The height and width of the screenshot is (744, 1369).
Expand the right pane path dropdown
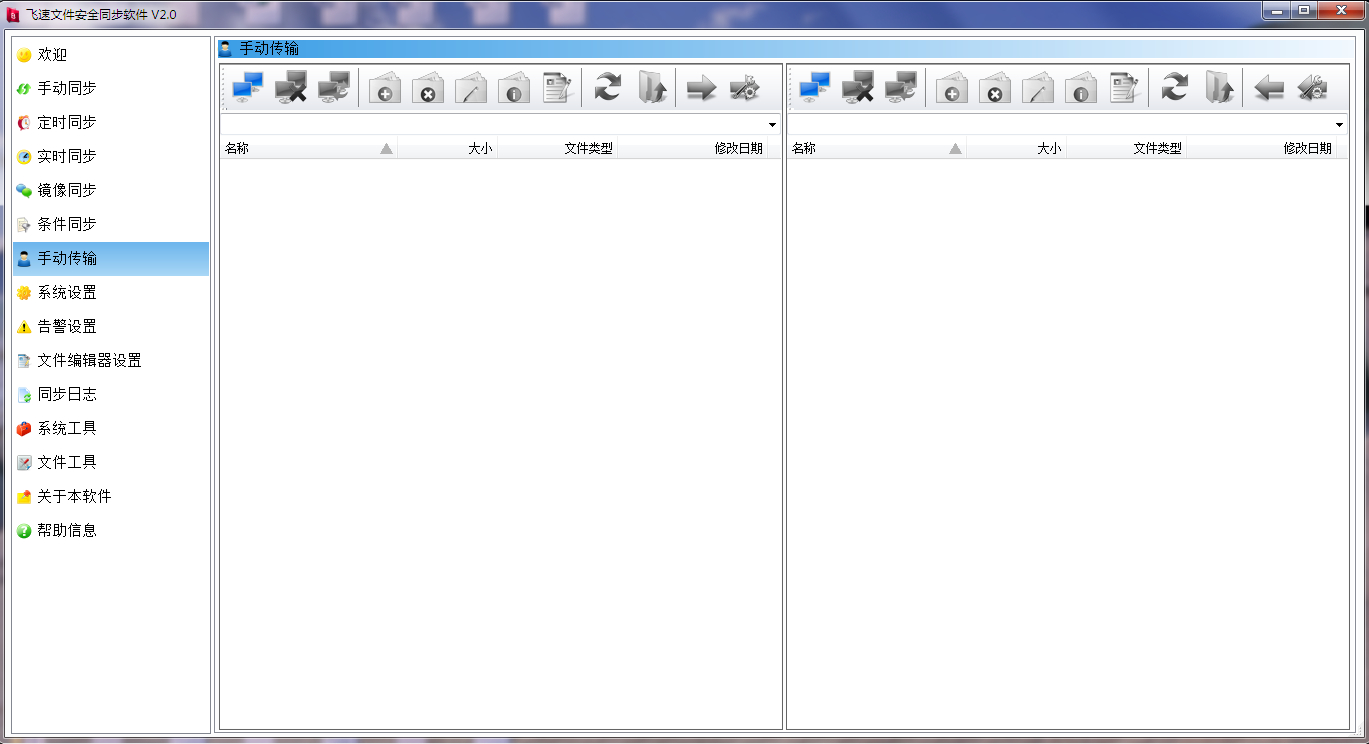tap(1339, 125)
